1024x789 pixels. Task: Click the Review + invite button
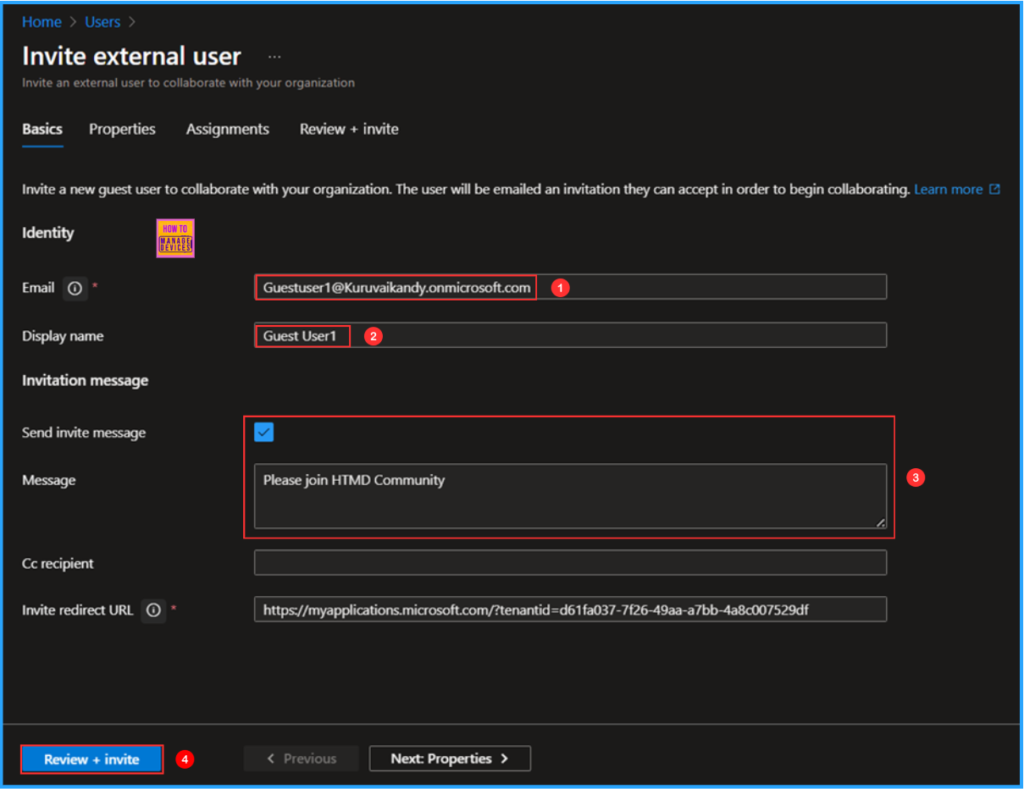point(91,758)
